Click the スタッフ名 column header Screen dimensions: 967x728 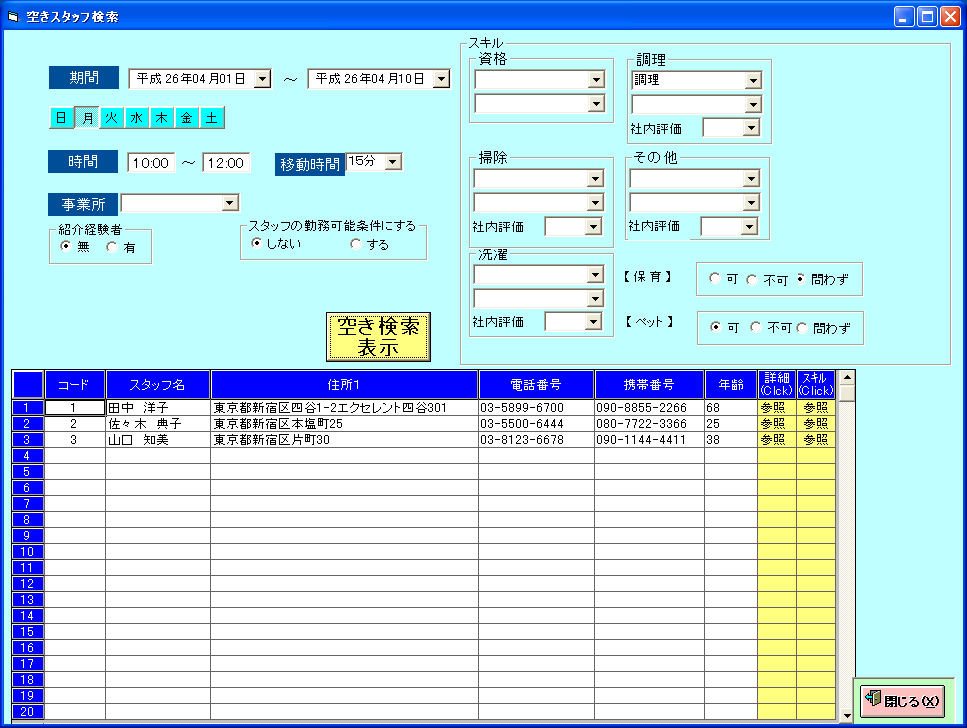click(158, 385)
